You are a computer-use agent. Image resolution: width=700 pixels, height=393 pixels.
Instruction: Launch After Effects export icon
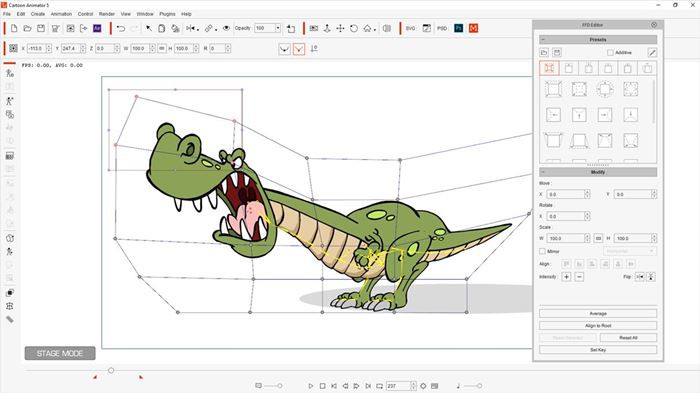[97, 29]
